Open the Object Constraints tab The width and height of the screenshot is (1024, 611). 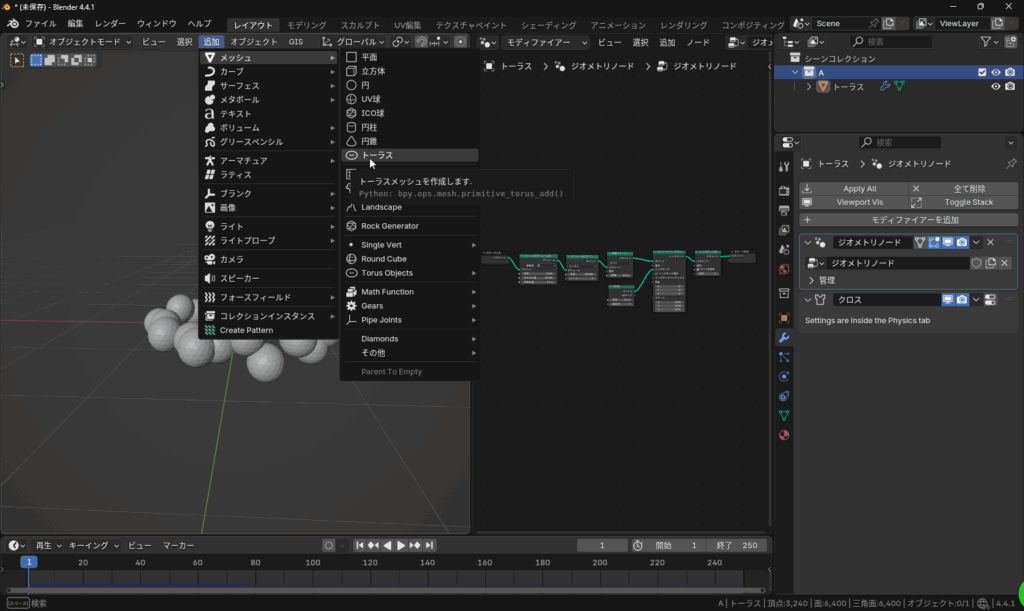pyautogui.click(x=784, y=396)
